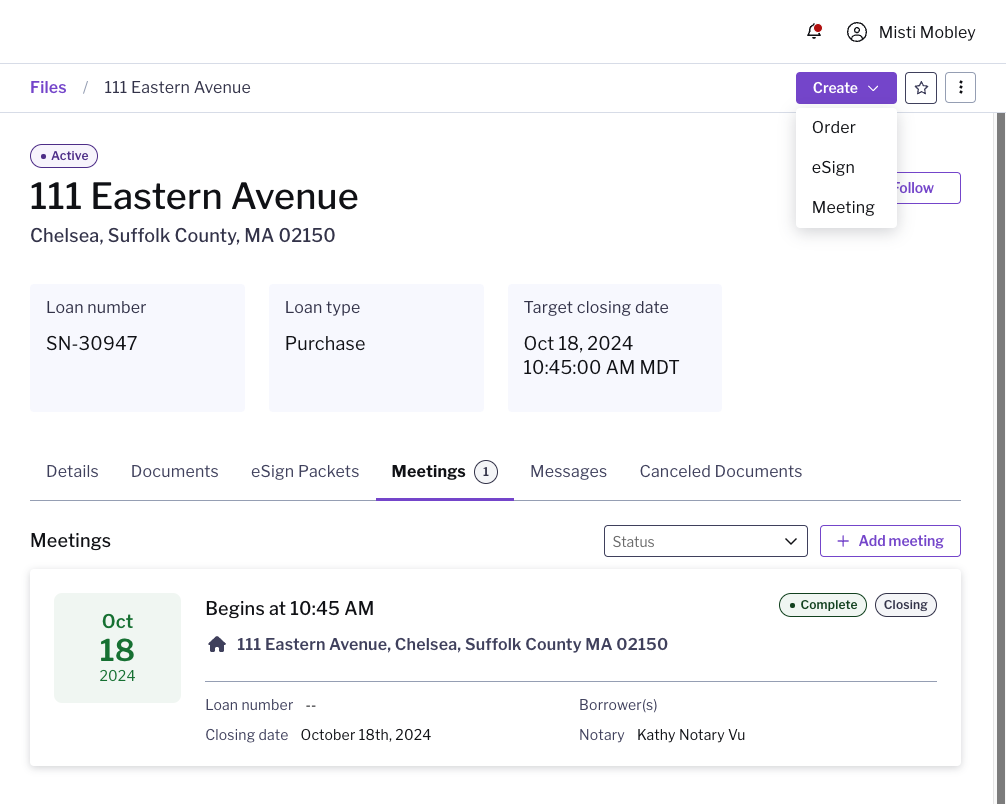The width and height of the screenshot is (1006, 804).
Task: Open the three-dot more options menu
Action: tap(960, 88)
